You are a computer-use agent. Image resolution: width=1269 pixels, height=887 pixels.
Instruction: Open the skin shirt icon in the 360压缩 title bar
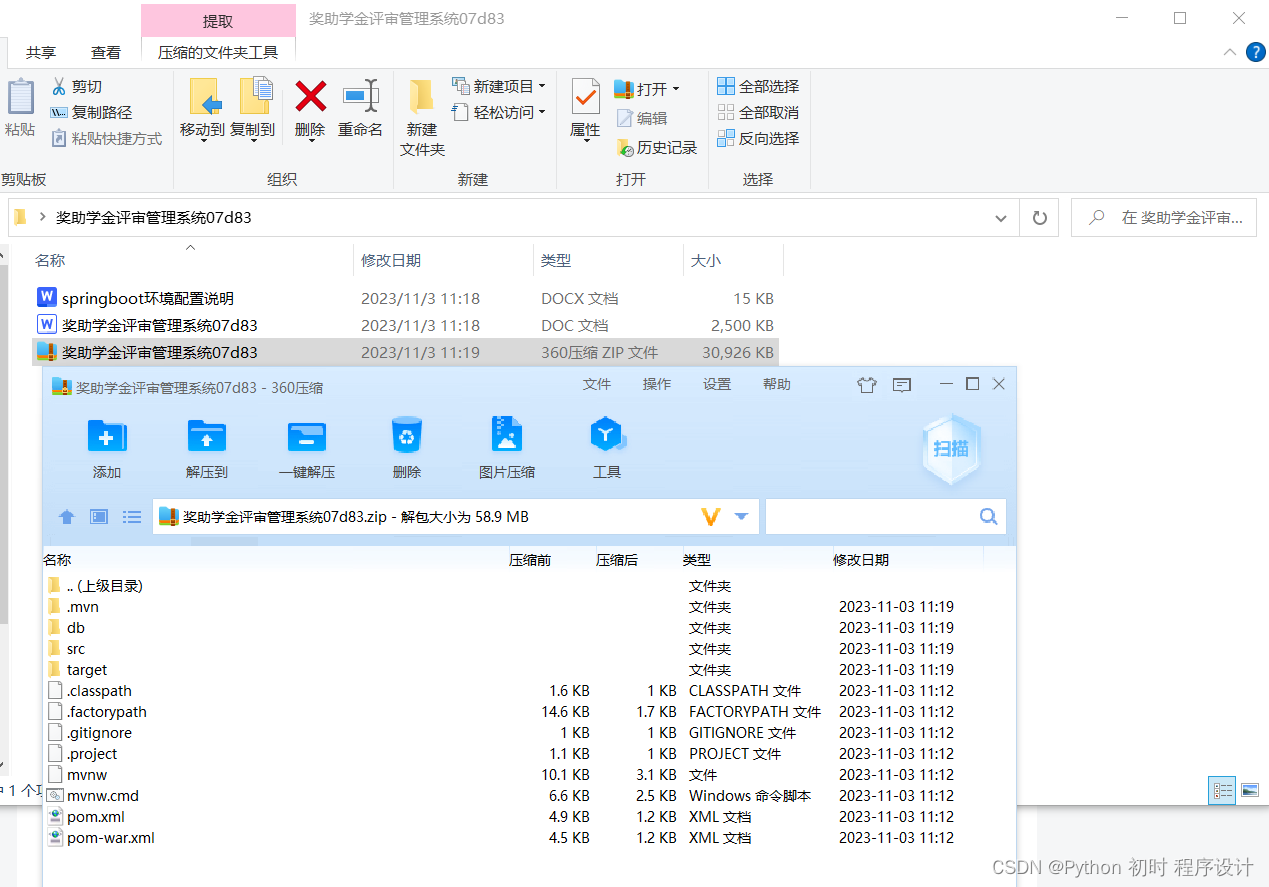tap(867, 385)
